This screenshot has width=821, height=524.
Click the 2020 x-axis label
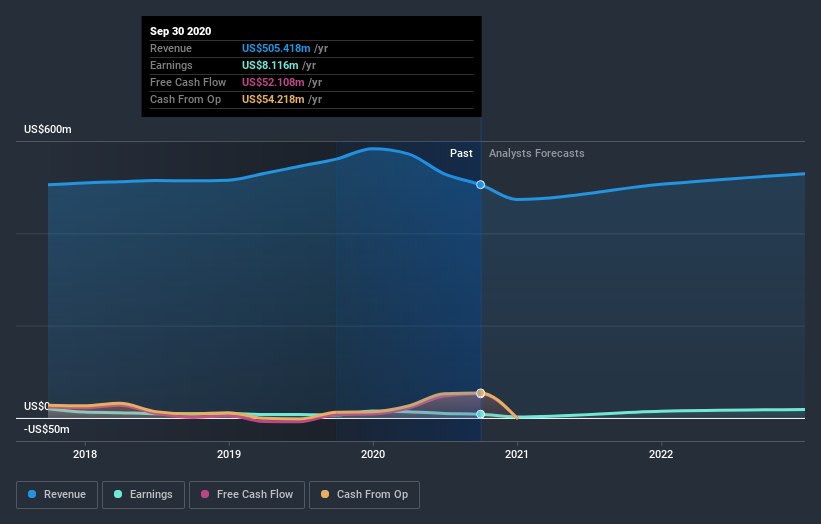point(373,454)
